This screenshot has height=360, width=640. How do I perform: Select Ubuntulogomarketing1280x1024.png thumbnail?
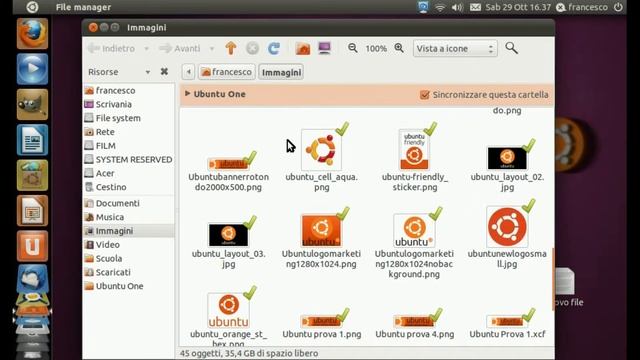[x=322, y=231]
